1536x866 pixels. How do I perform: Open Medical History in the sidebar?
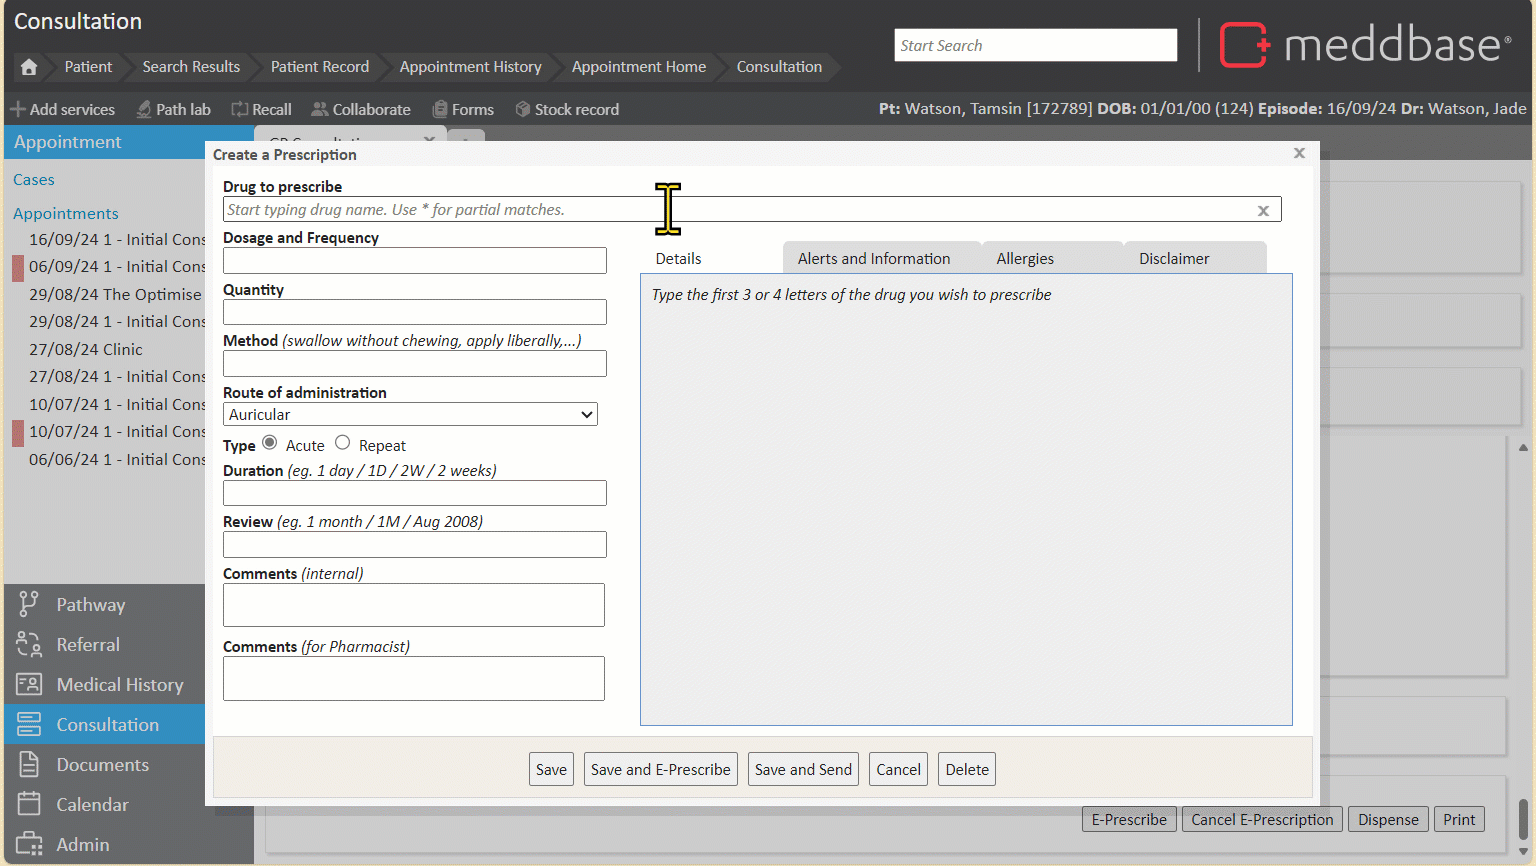tap(119, 685)
